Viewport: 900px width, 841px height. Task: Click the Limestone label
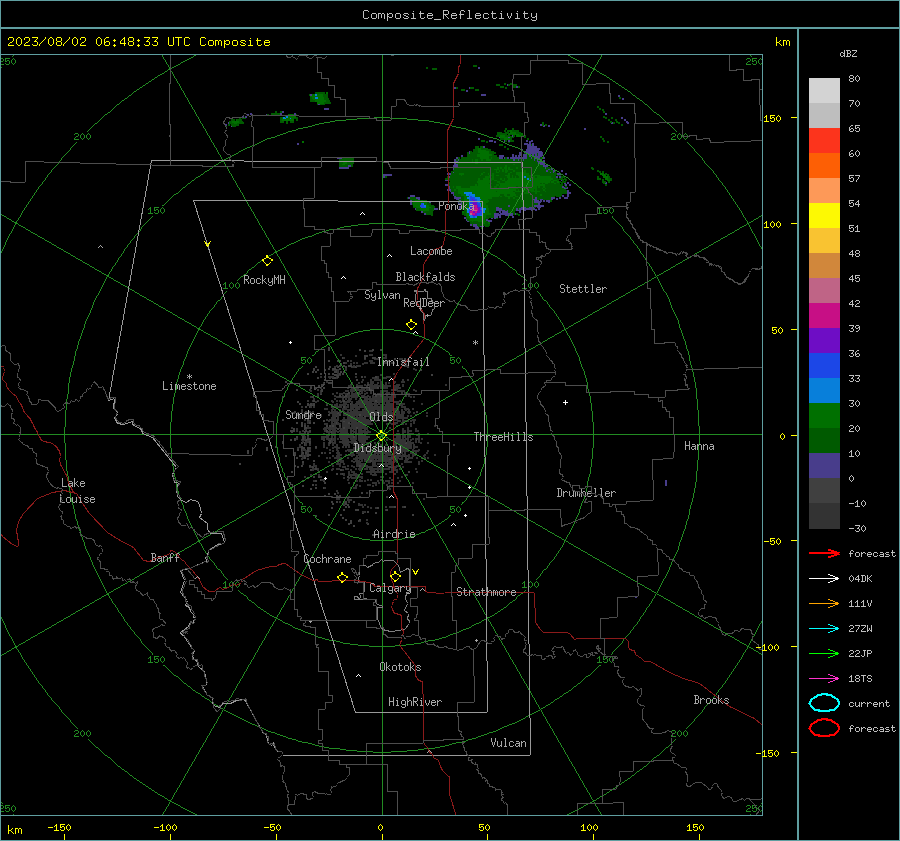pos(189,386)
